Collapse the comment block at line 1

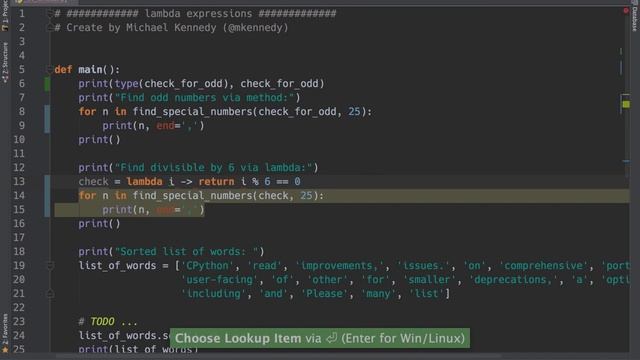pos(50,14)
